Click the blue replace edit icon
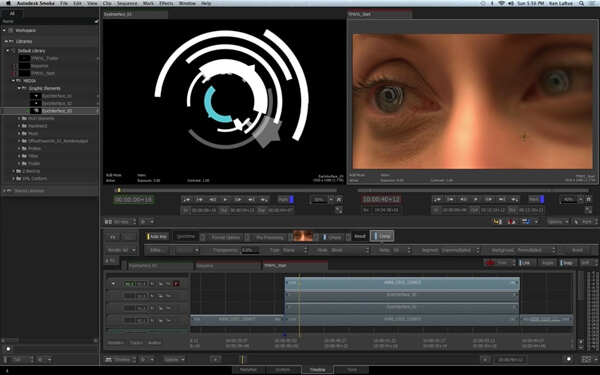 point(526,222)
